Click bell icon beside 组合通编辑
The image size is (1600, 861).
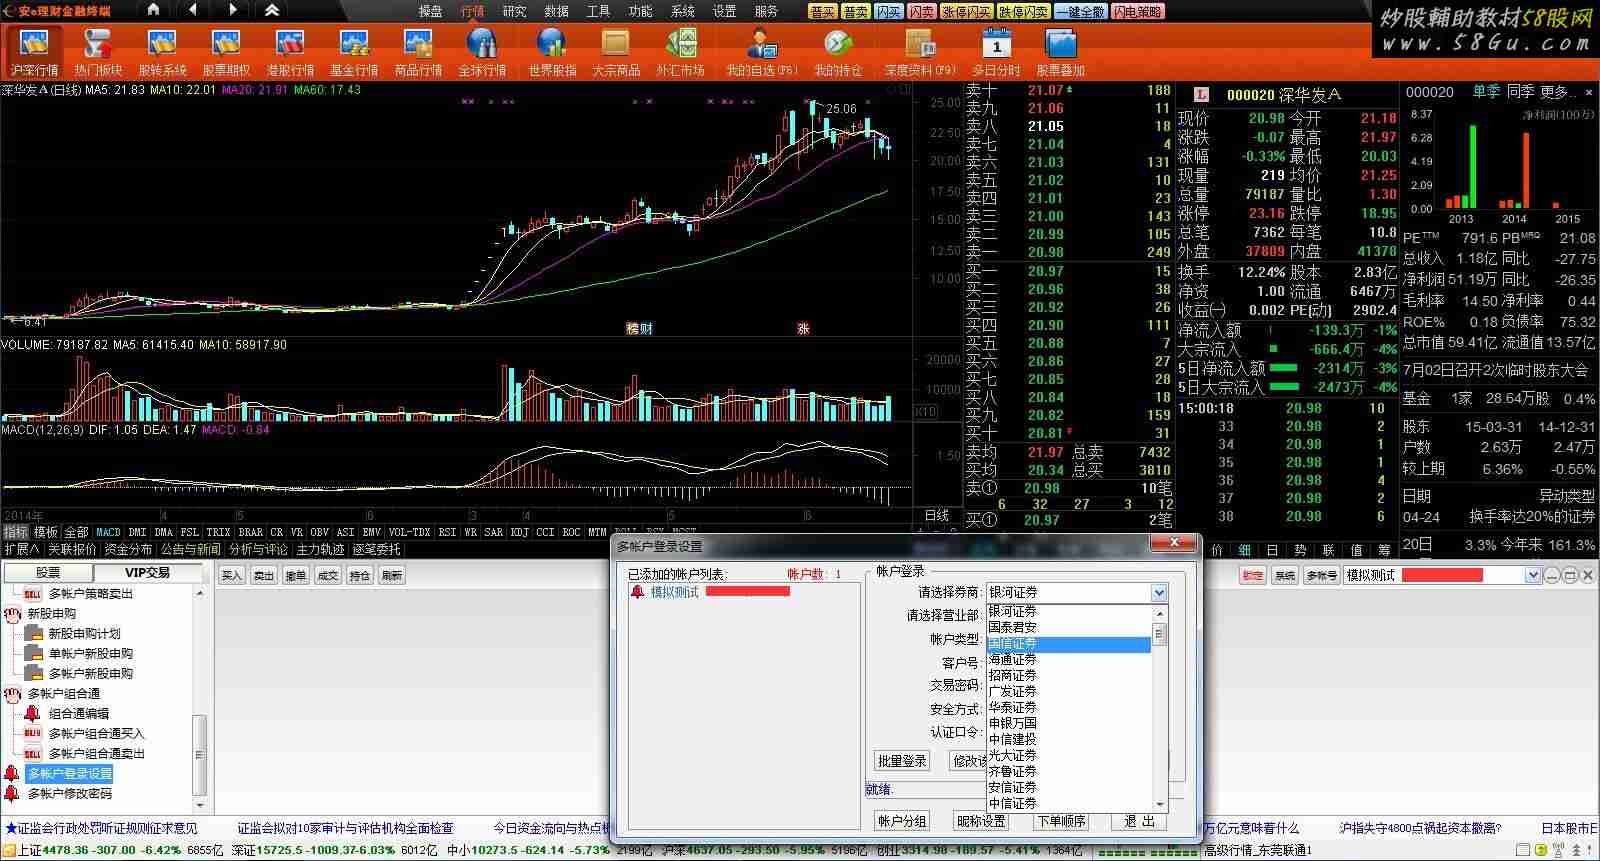(32, 713)
